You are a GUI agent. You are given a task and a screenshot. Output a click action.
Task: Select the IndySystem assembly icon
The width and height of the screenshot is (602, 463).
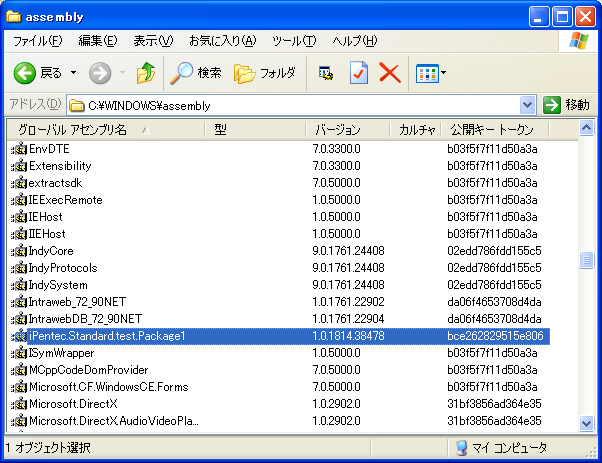coord(19,285)
